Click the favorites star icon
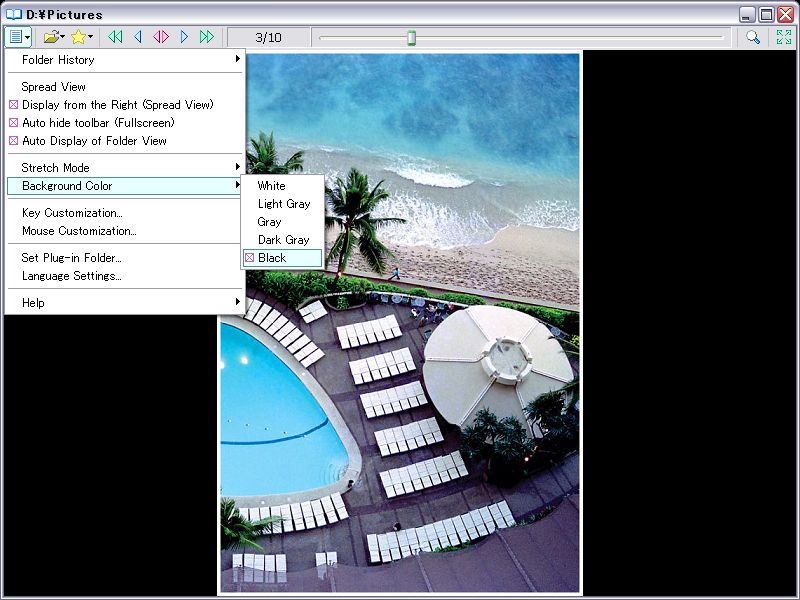Image resolution: width=800 pixels, height=600 pixels. click(x=79, y=37)
